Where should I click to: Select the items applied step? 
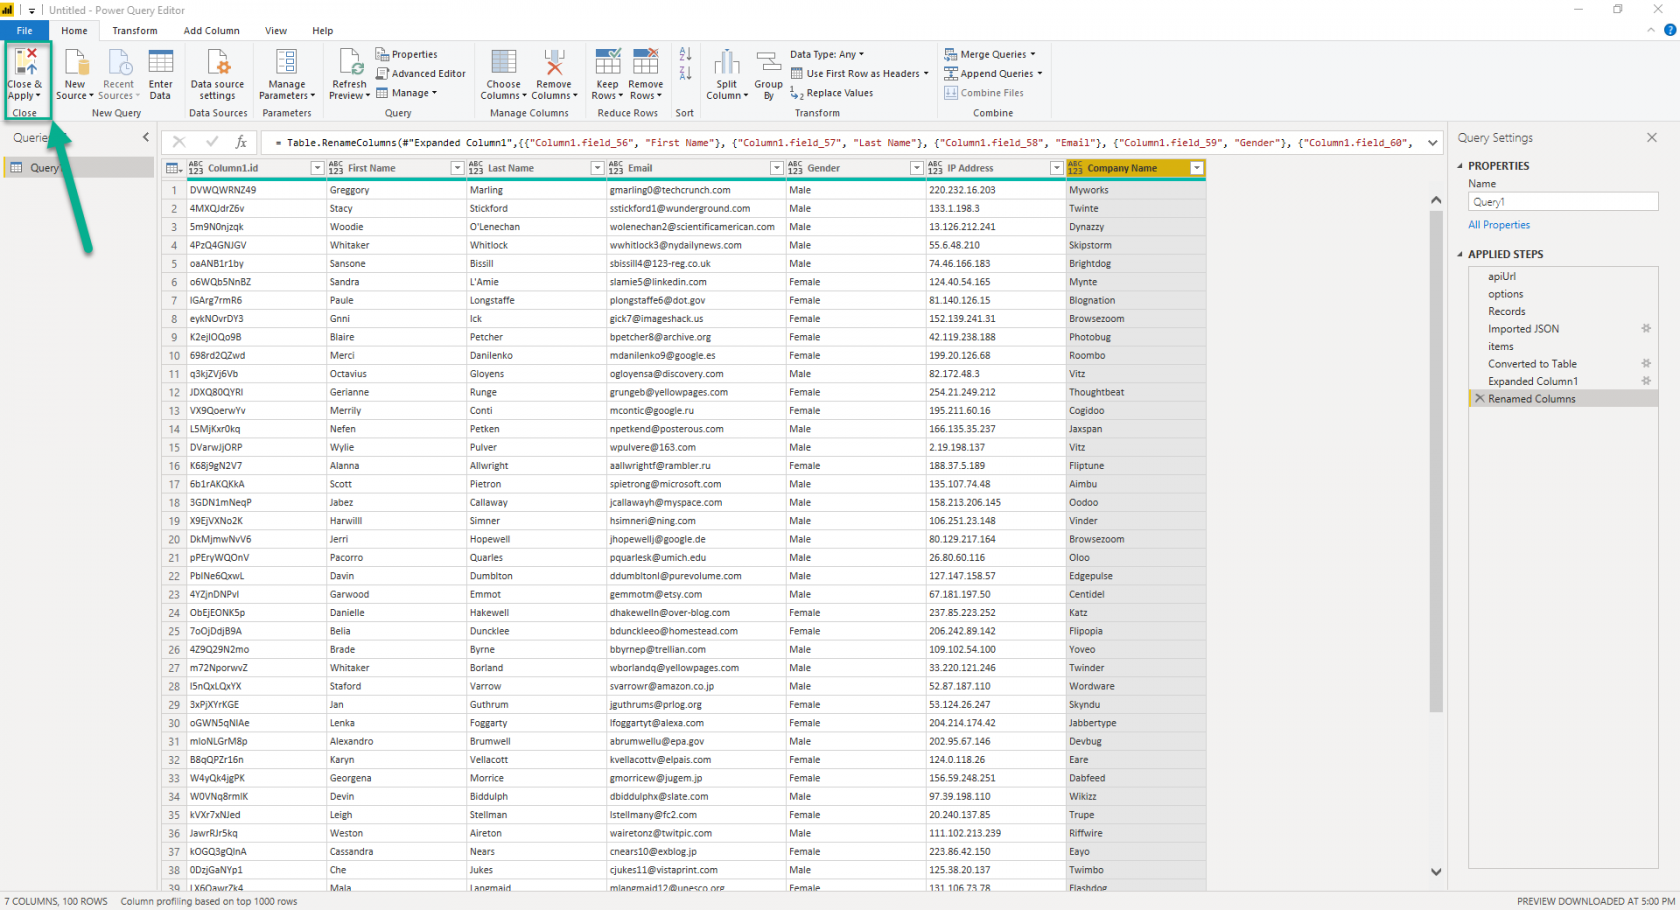(x=1563, y=346)
